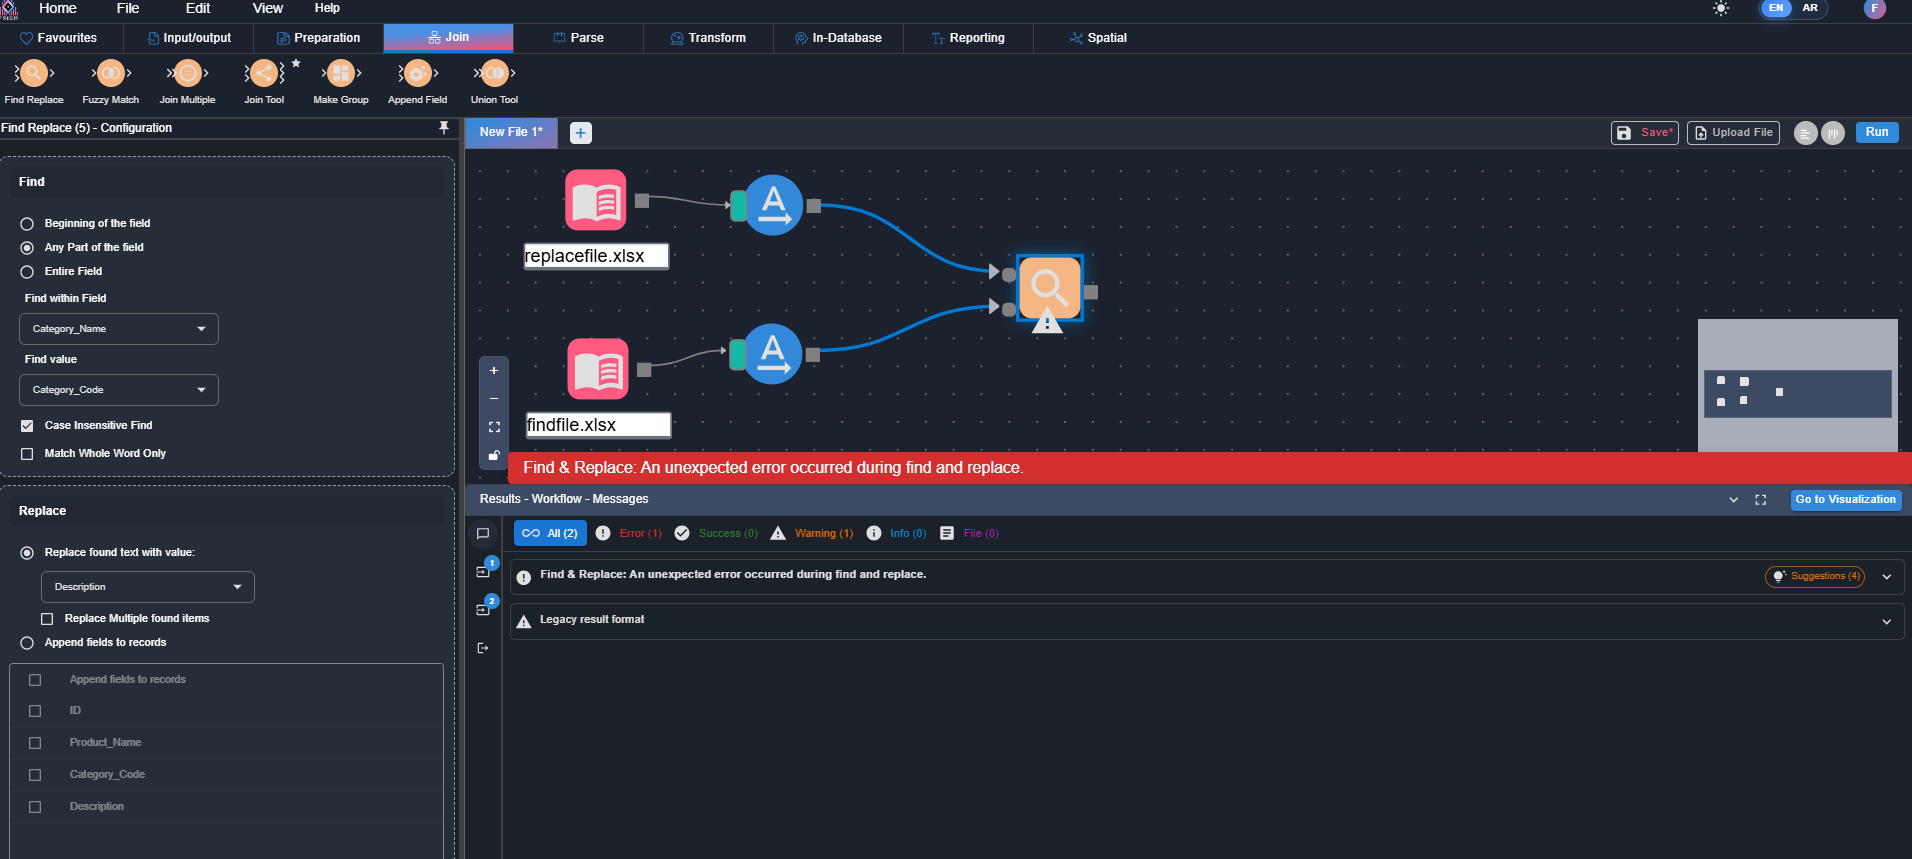Open the Find value Category_Code dropdown
The width and height of the screenshot is (1912, 859).
[118, 390]
